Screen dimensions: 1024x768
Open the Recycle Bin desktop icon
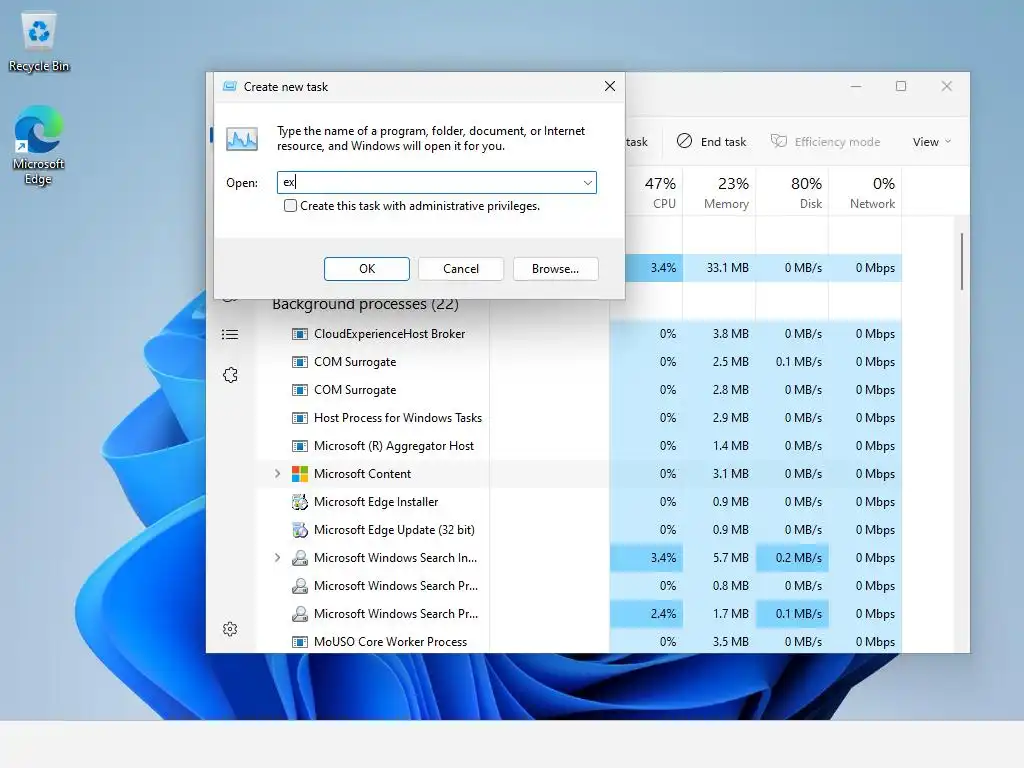click(x=39, y=41)
